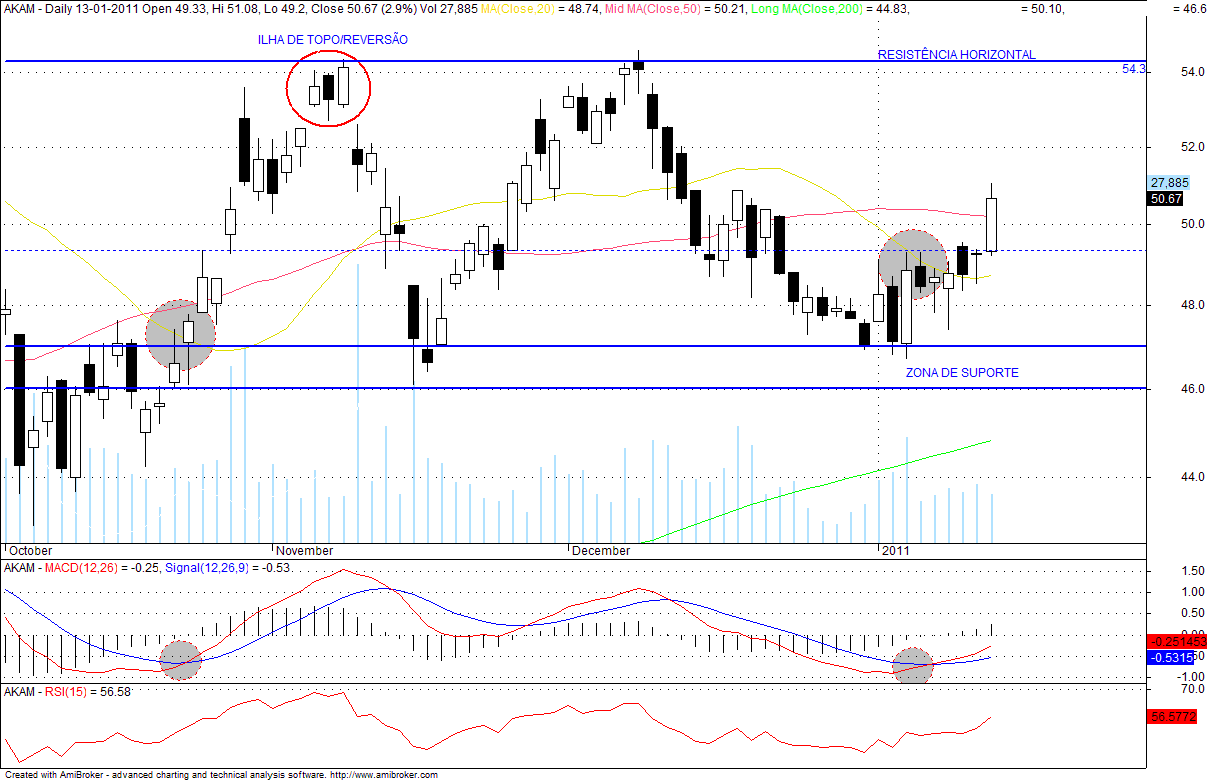1207x781 pixels.
Task: Click the 1.50 MACD axis label
Action: tap(1193, 571)
